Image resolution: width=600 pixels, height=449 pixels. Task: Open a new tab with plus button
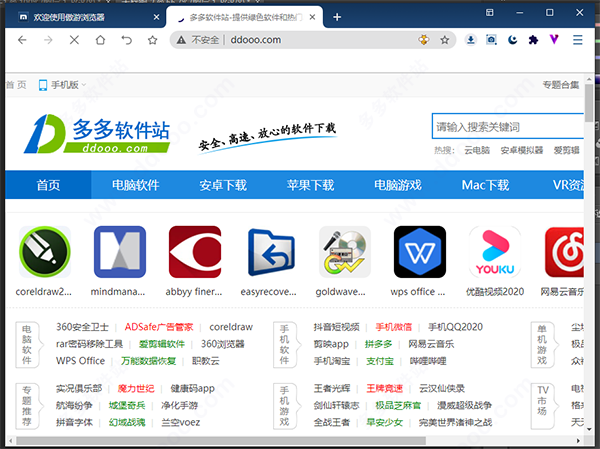(337, 17)
